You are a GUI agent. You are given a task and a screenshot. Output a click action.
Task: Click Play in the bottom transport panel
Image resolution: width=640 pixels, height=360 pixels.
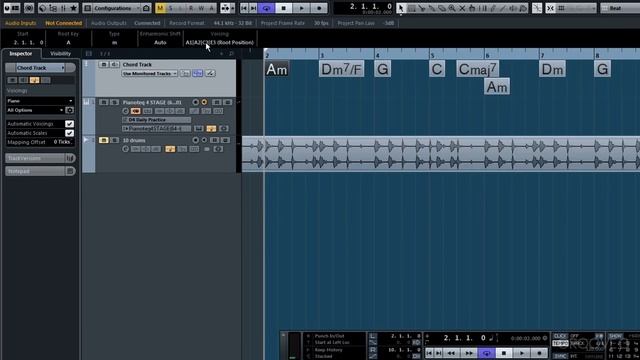click(522, 353)
